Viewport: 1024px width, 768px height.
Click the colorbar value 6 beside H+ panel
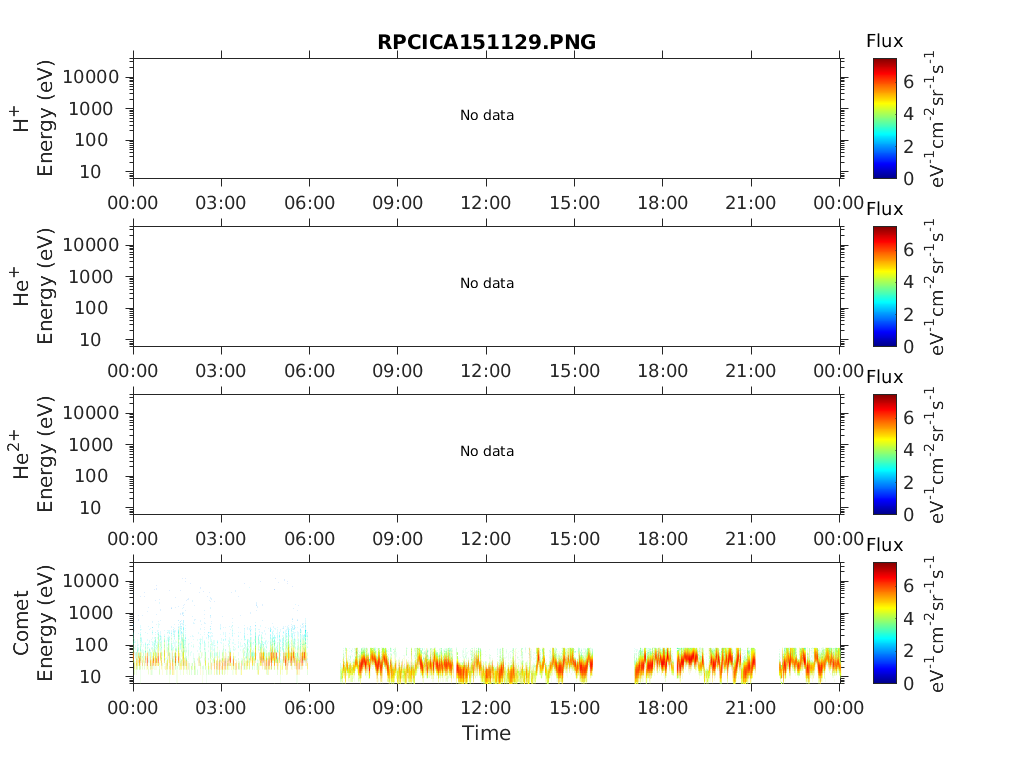(x=908, y=82)
